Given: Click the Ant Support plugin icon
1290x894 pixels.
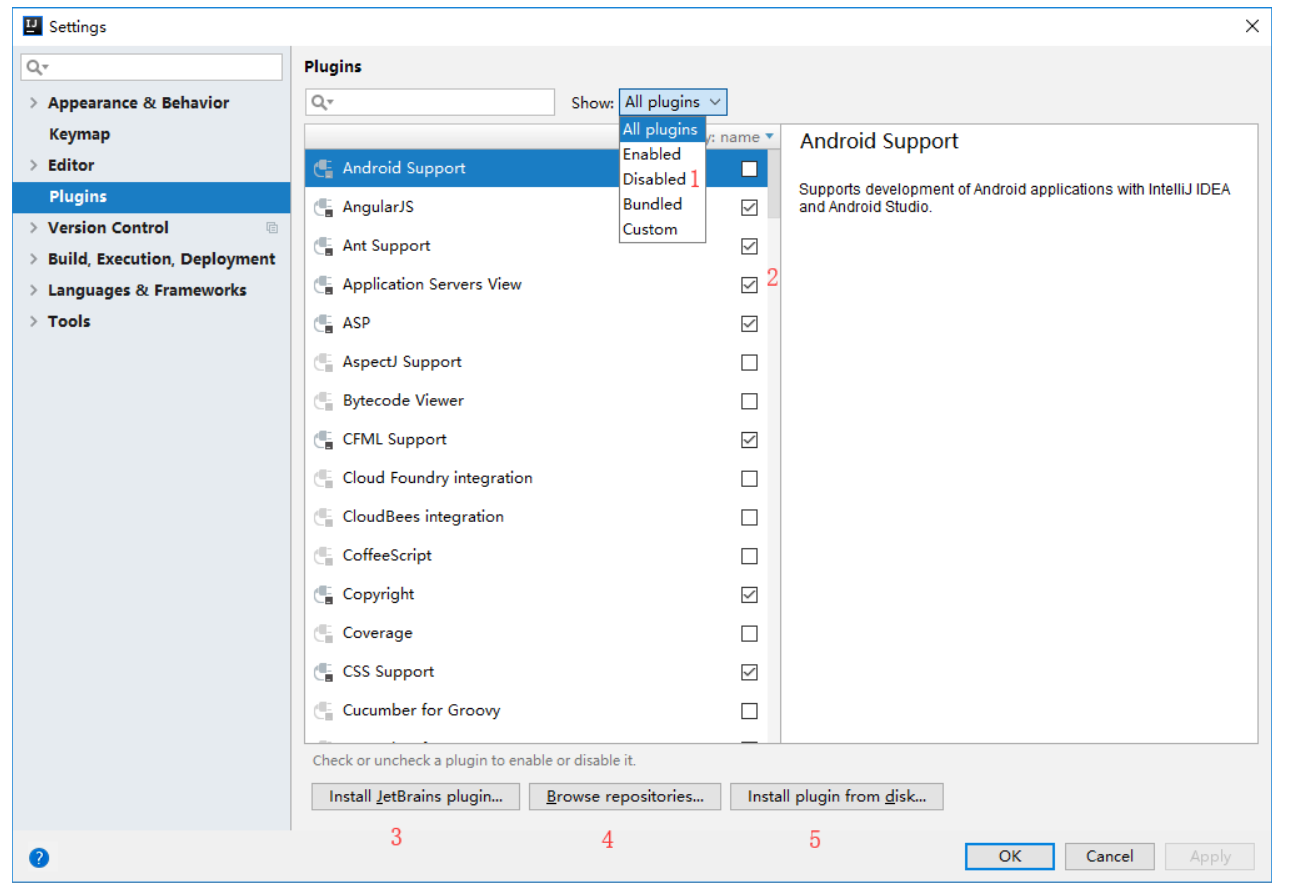Looking at the screenshot, I should 323,246.
